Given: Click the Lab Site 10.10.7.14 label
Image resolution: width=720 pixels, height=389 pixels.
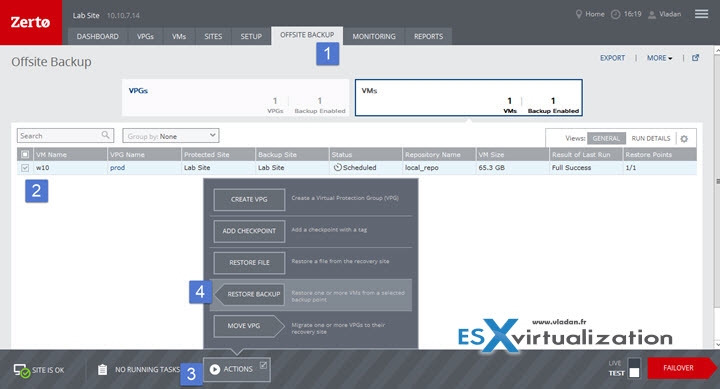Looking at the screenshot, I should 106,15.
